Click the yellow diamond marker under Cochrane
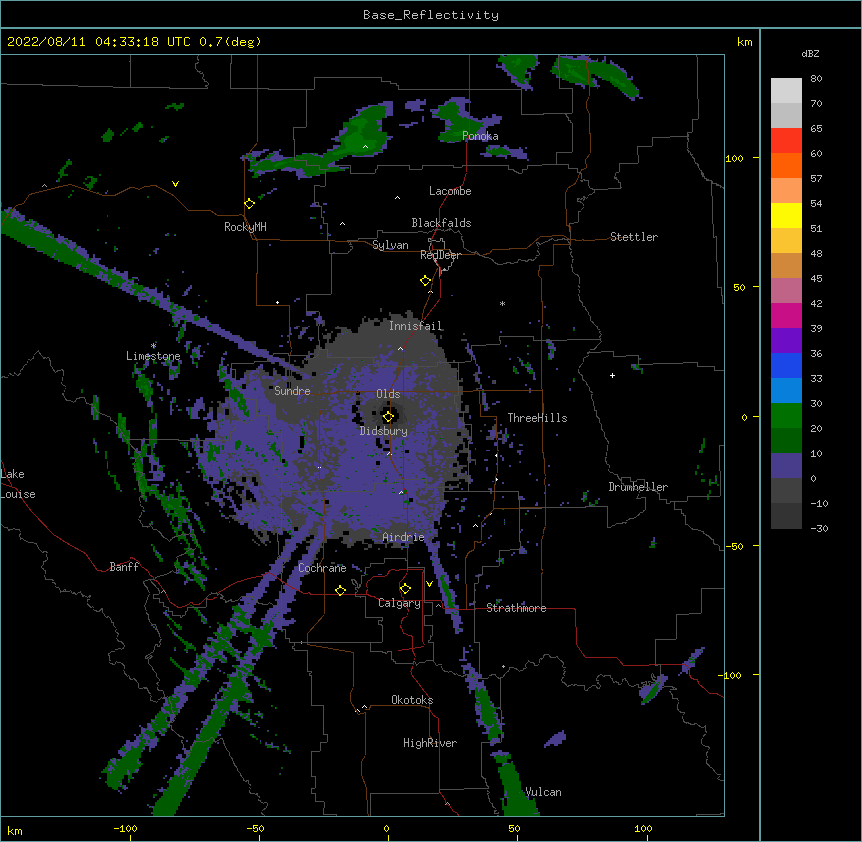The image size is (862, 842). [x=340, y=590]
